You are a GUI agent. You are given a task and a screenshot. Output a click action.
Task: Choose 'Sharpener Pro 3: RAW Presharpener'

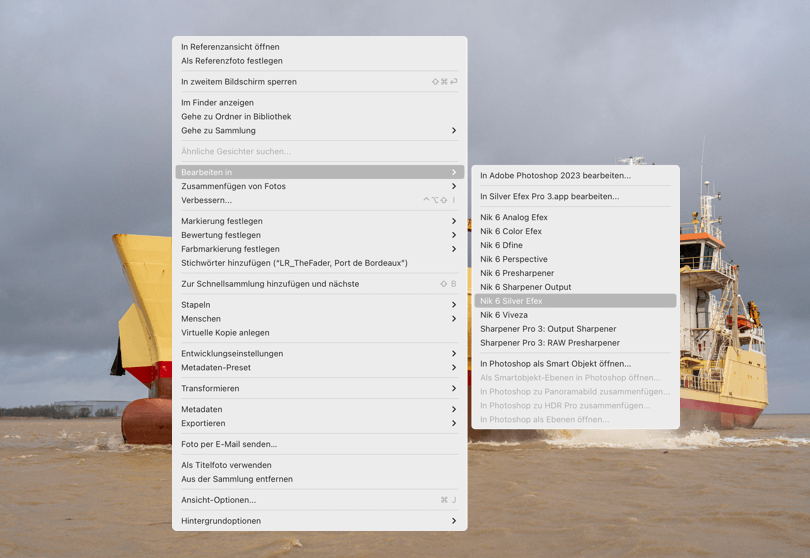[x=575, y=343]
